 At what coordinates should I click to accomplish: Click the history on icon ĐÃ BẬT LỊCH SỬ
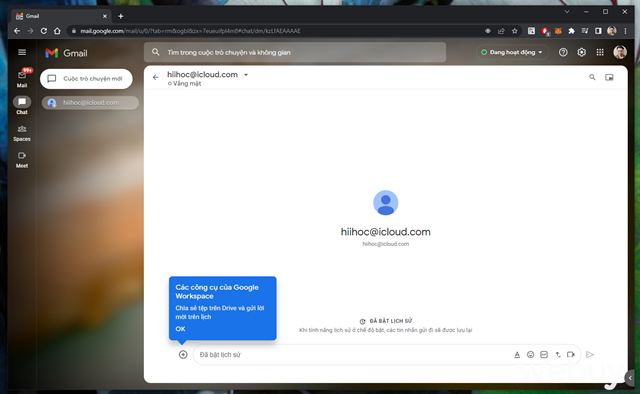pyautogui.click(x=362, y=321)
